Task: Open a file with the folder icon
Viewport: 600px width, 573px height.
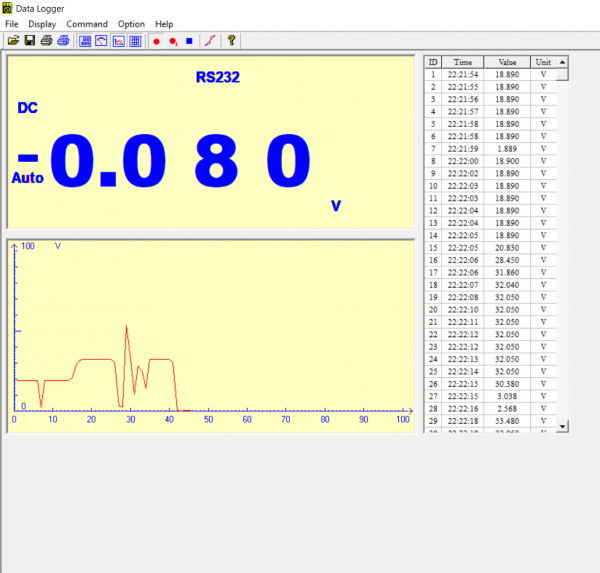Action: tap(13, 41)
